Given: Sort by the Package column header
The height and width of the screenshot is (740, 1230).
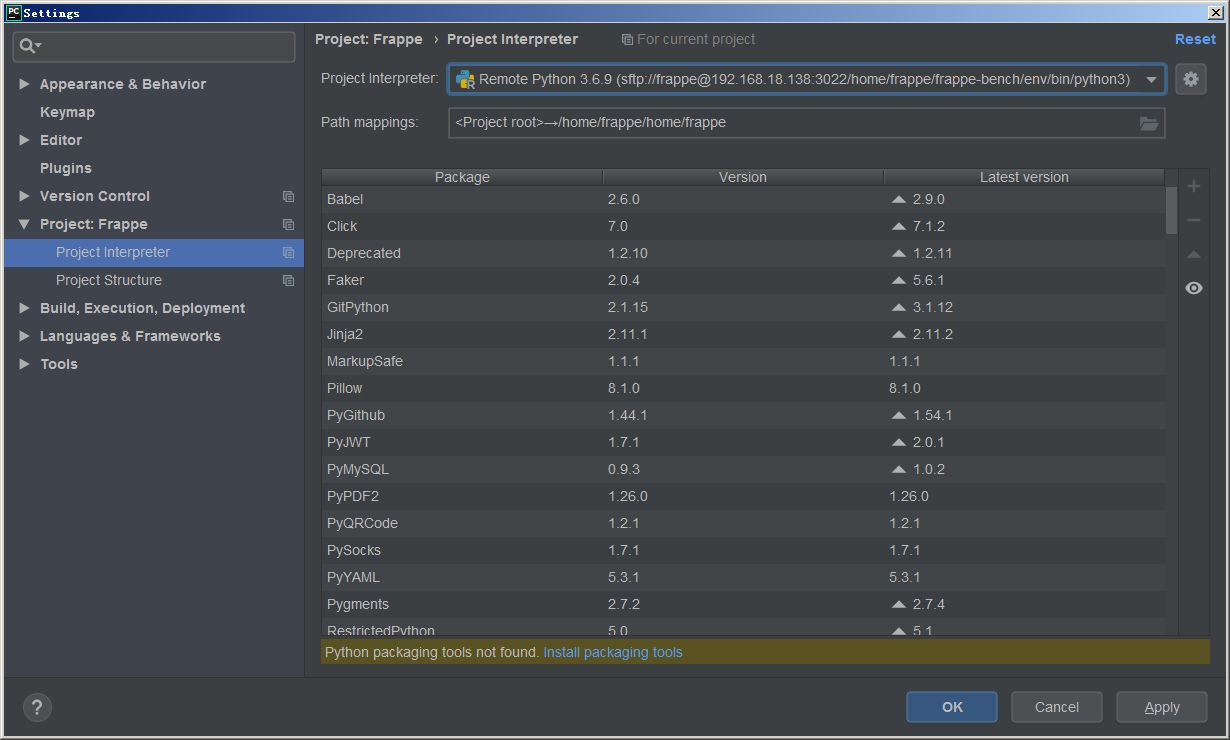Looking at the screenshot, I should [462, 177].
